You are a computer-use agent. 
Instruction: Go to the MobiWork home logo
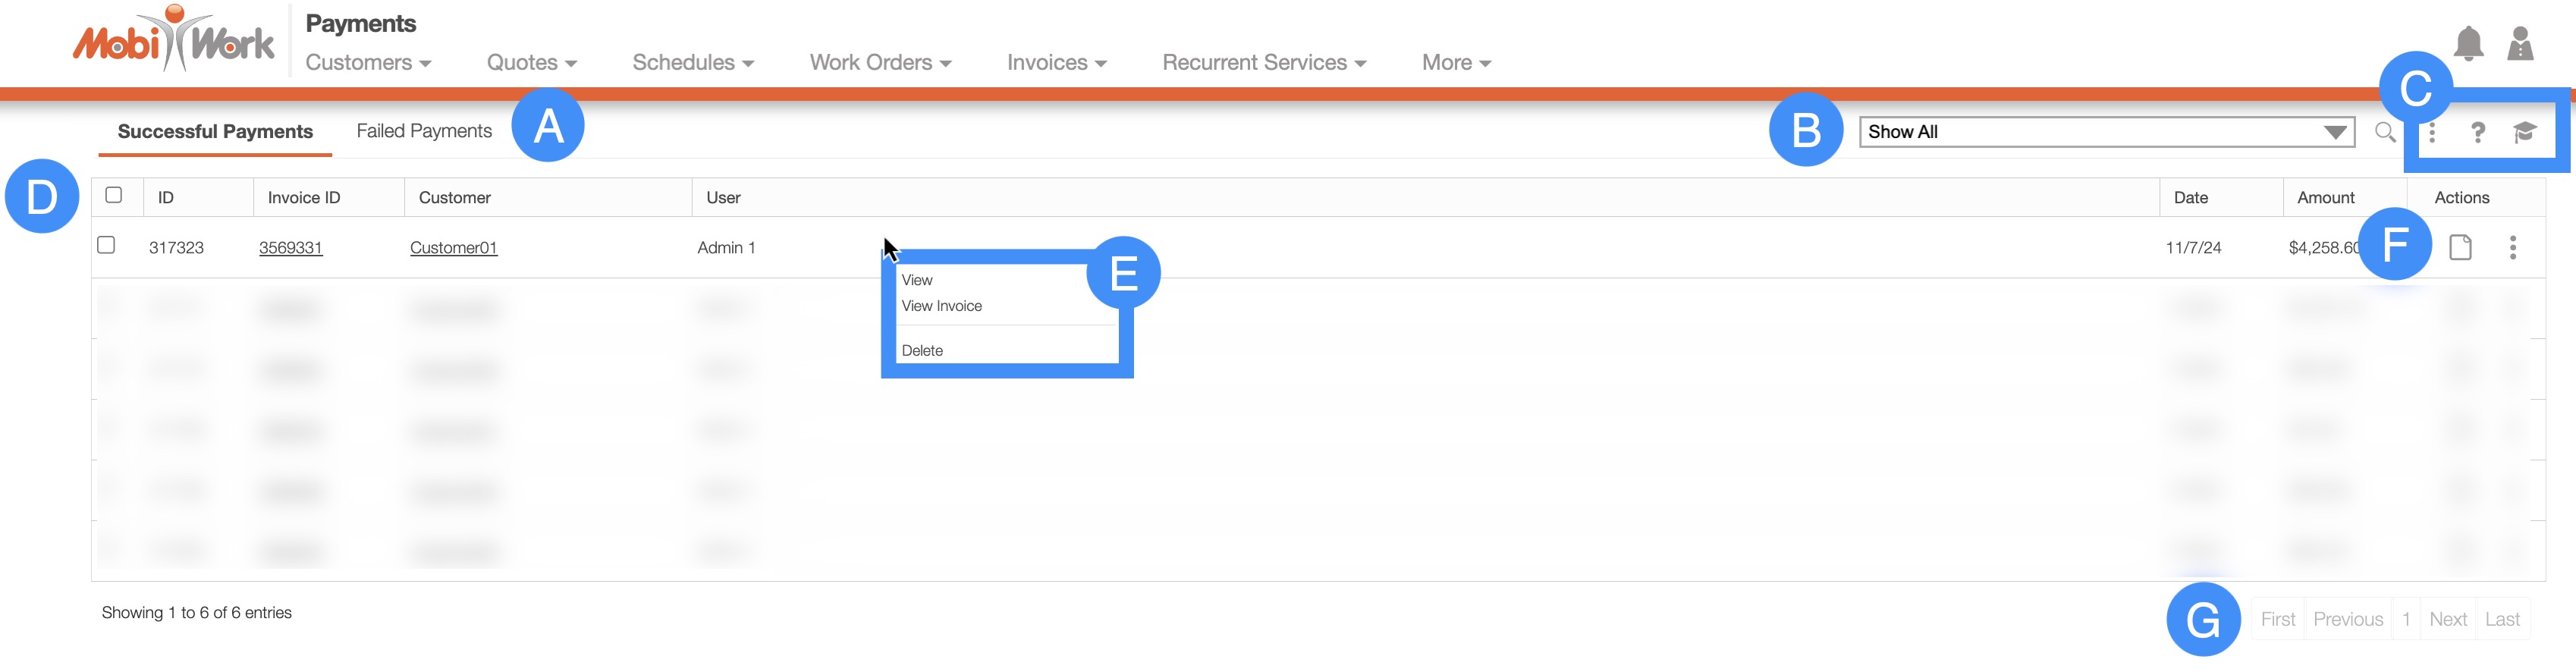pos(173,42)
